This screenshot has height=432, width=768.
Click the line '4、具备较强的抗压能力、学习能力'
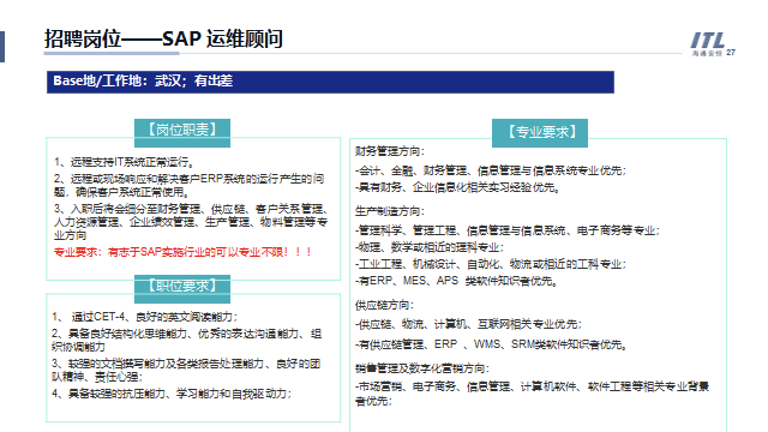[171, 393]
